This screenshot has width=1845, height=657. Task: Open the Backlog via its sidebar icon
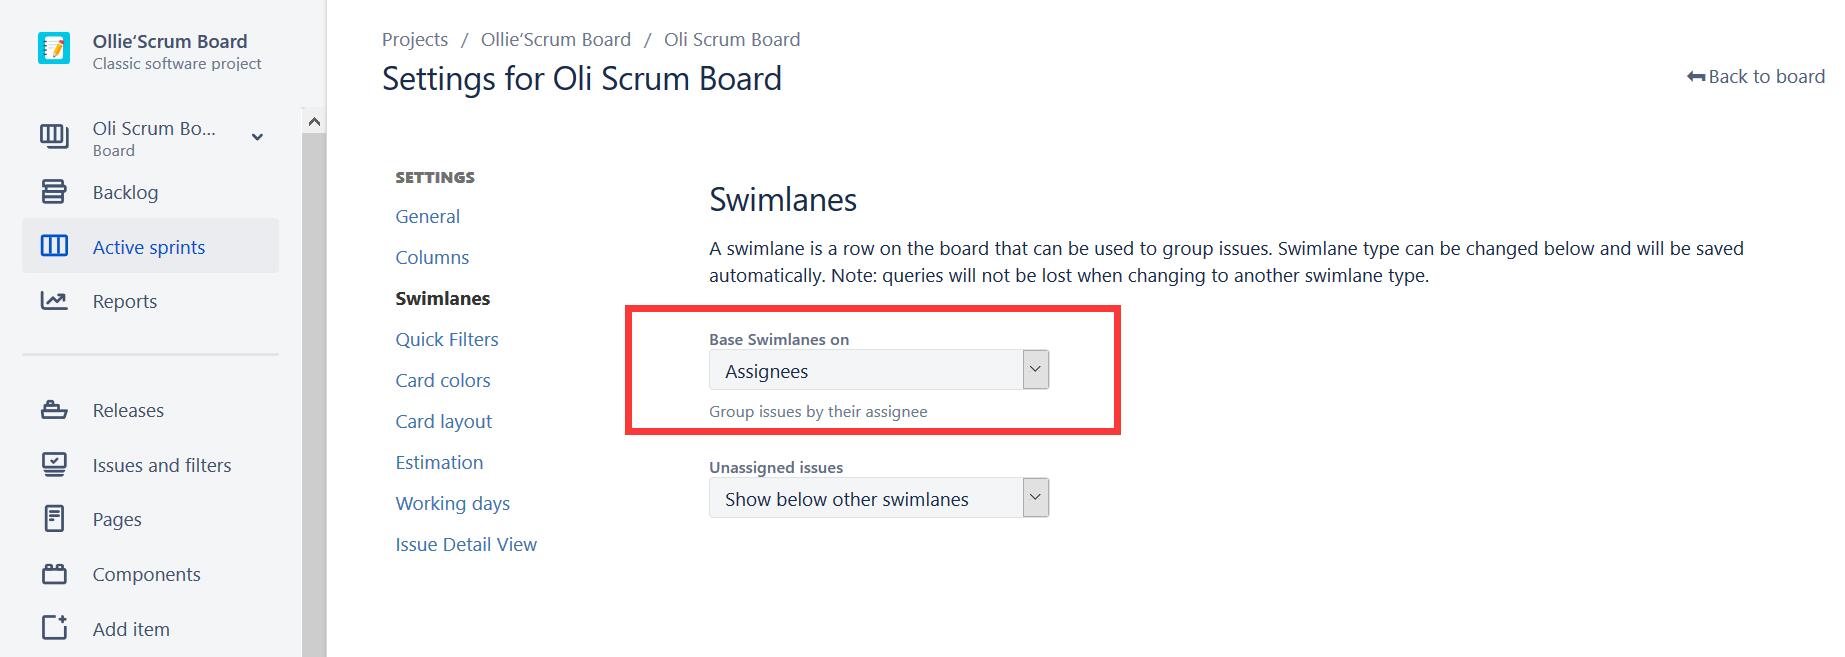54,192
